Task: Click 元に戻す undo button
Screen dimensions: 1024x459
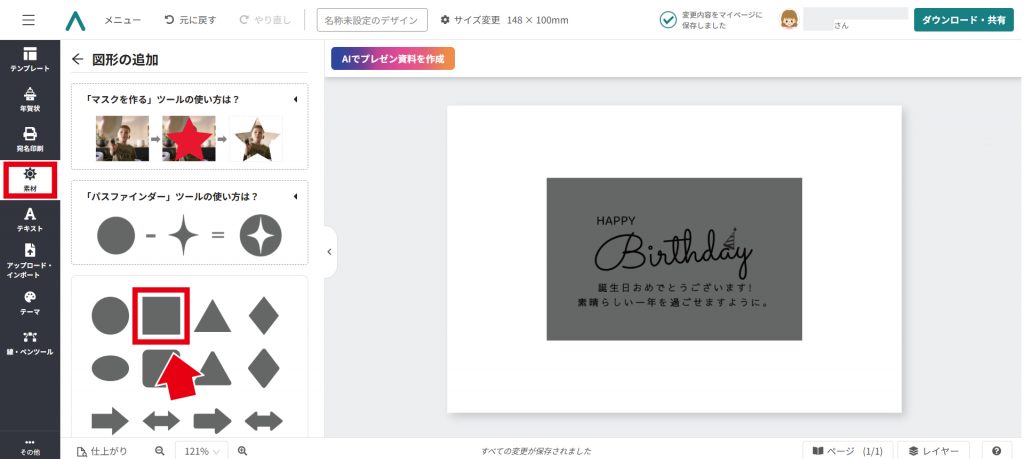Action: coord(190,20)
